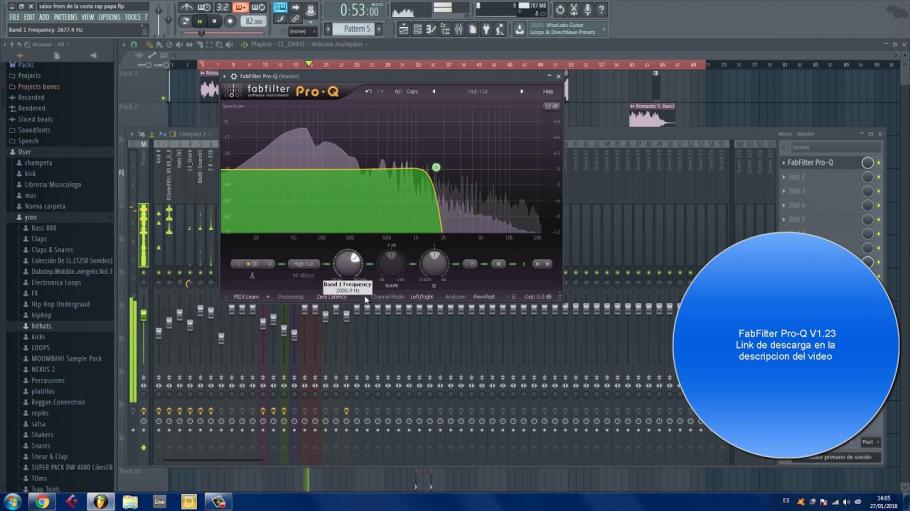
Task: Click the Pro-Q Q knob
Action: coord(434,263)
